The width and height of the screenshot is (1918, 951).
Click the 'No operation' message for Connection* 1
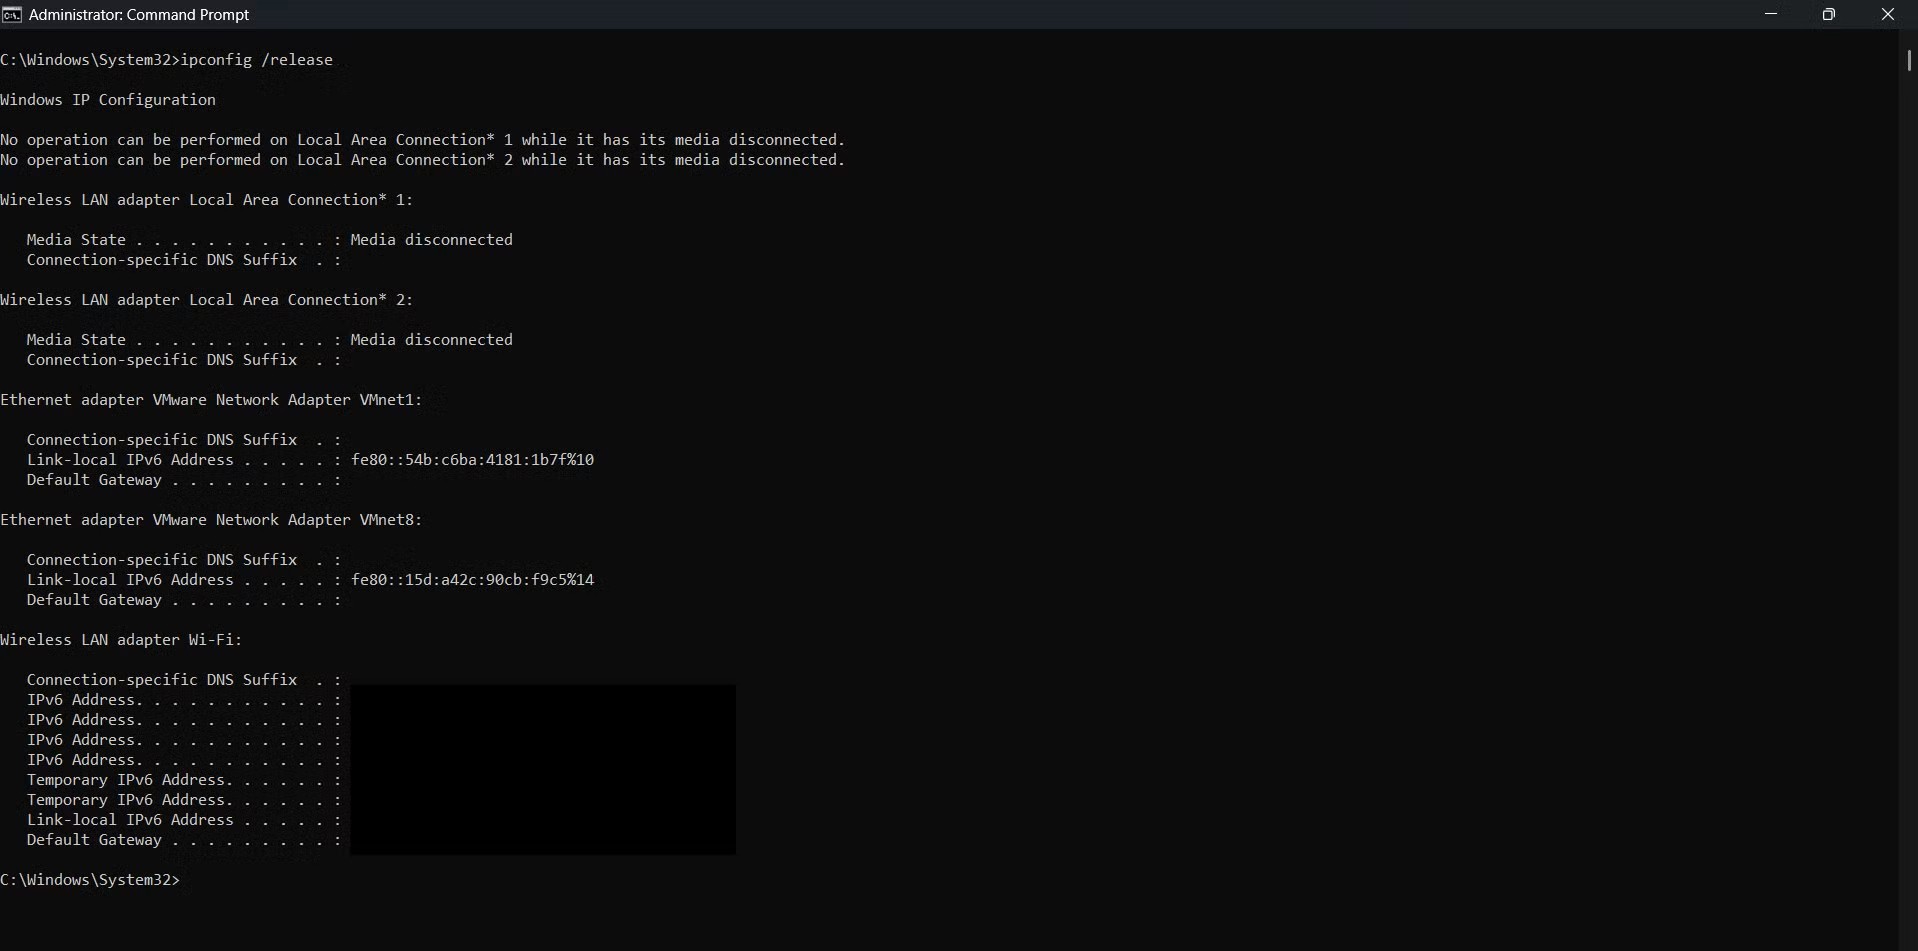[422, 140]
